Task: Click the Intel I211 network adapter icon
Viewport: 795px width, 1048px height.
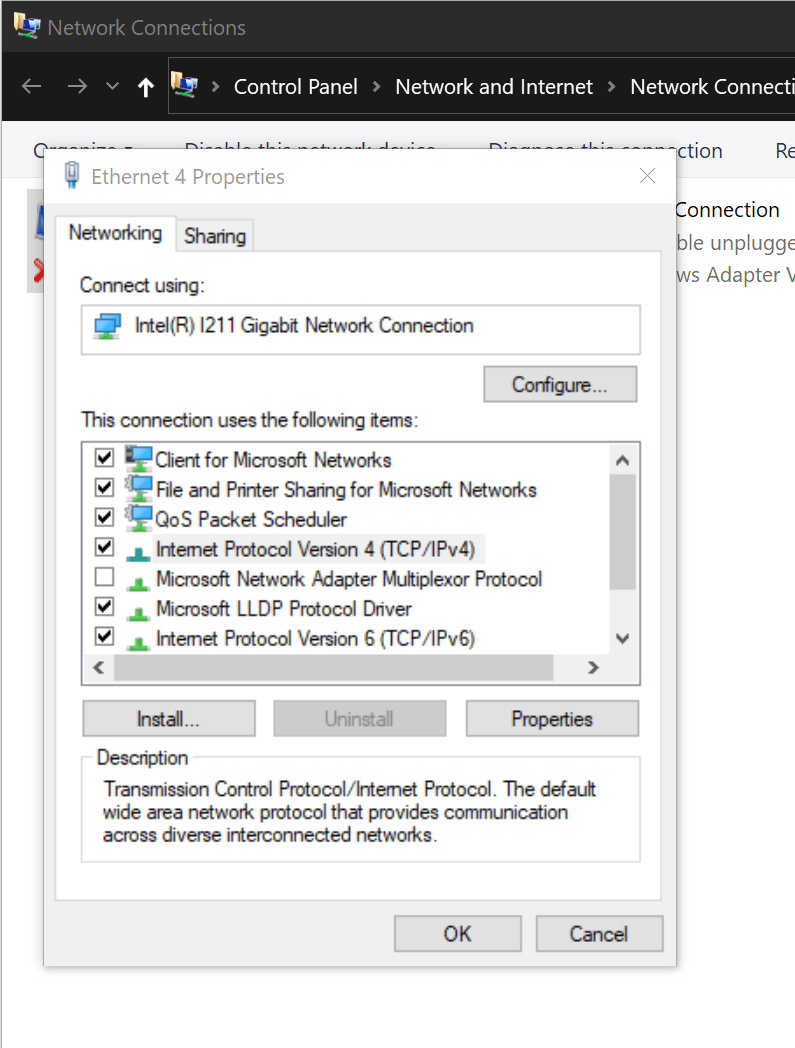Action: tap(108, 326)
